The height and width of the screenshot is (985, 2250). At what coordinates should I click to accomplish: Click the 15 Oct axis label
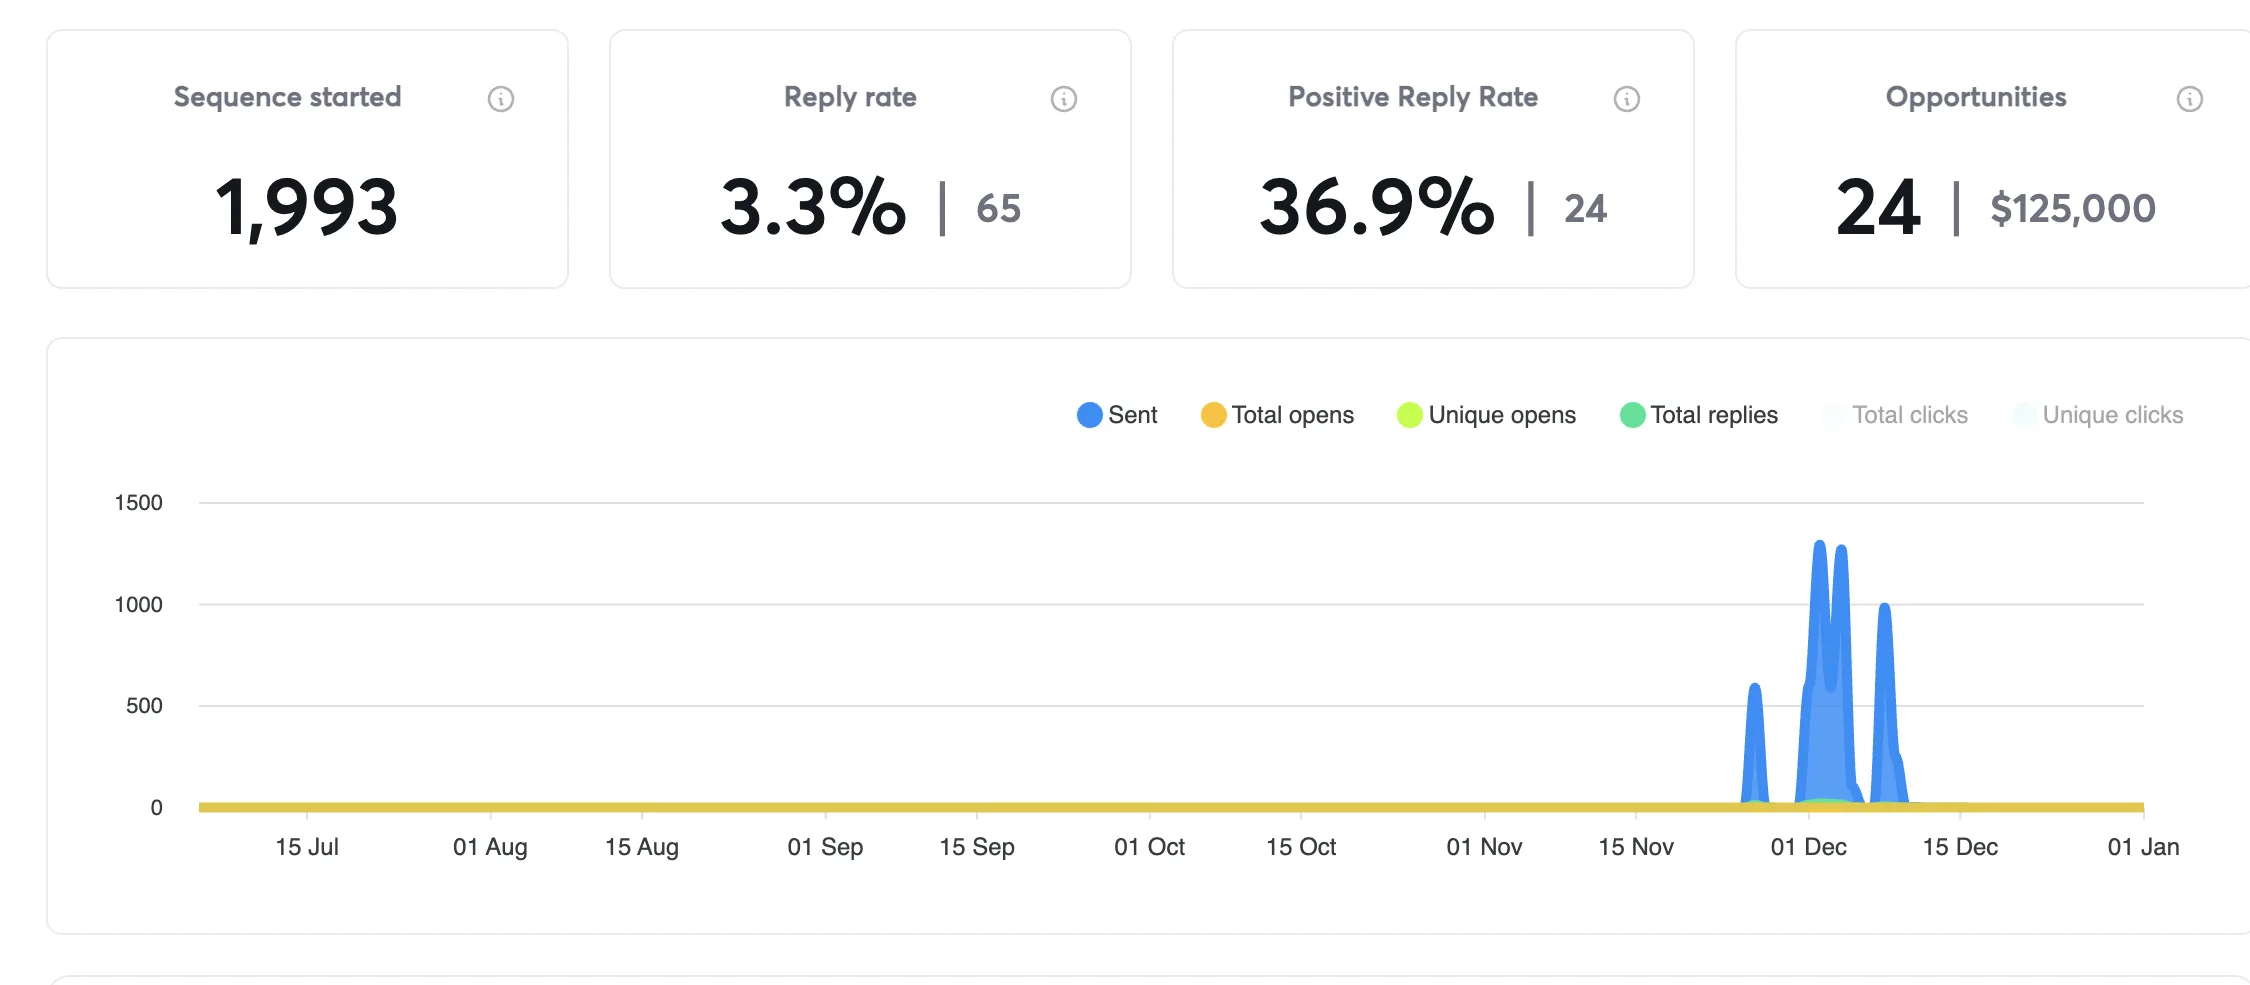tap(1301, 847)
